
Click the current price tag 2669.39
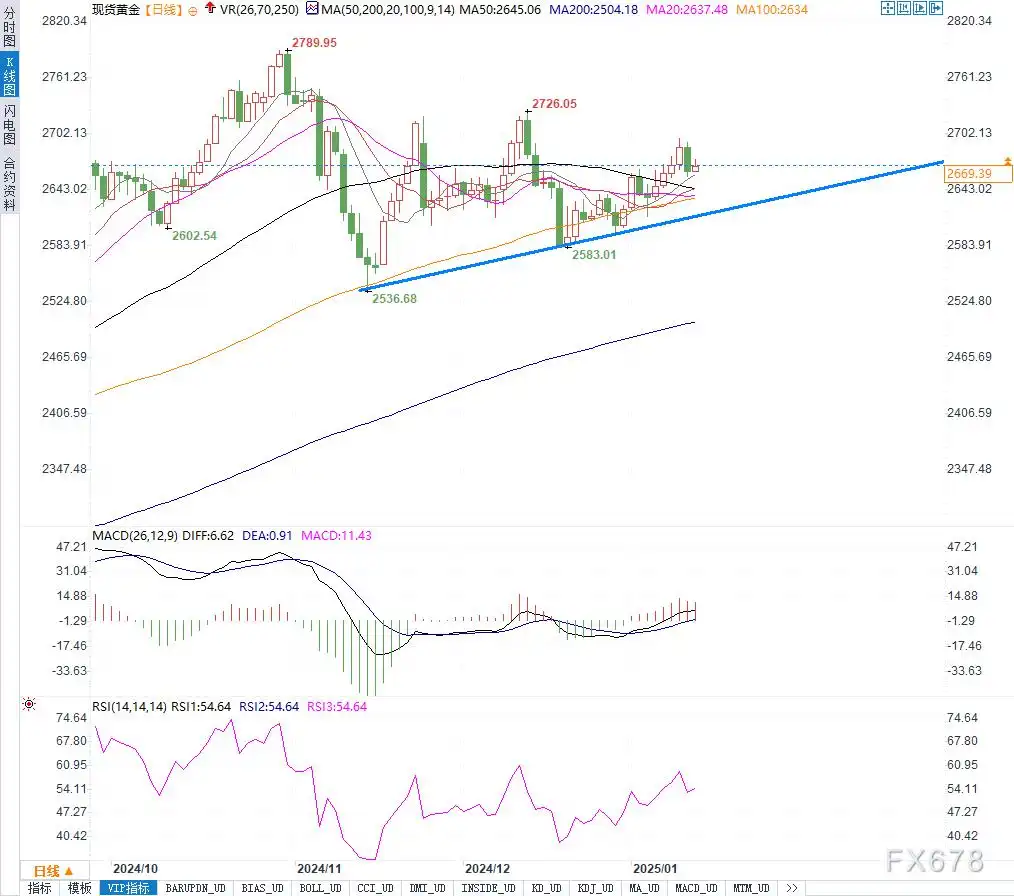coord(976,173)
